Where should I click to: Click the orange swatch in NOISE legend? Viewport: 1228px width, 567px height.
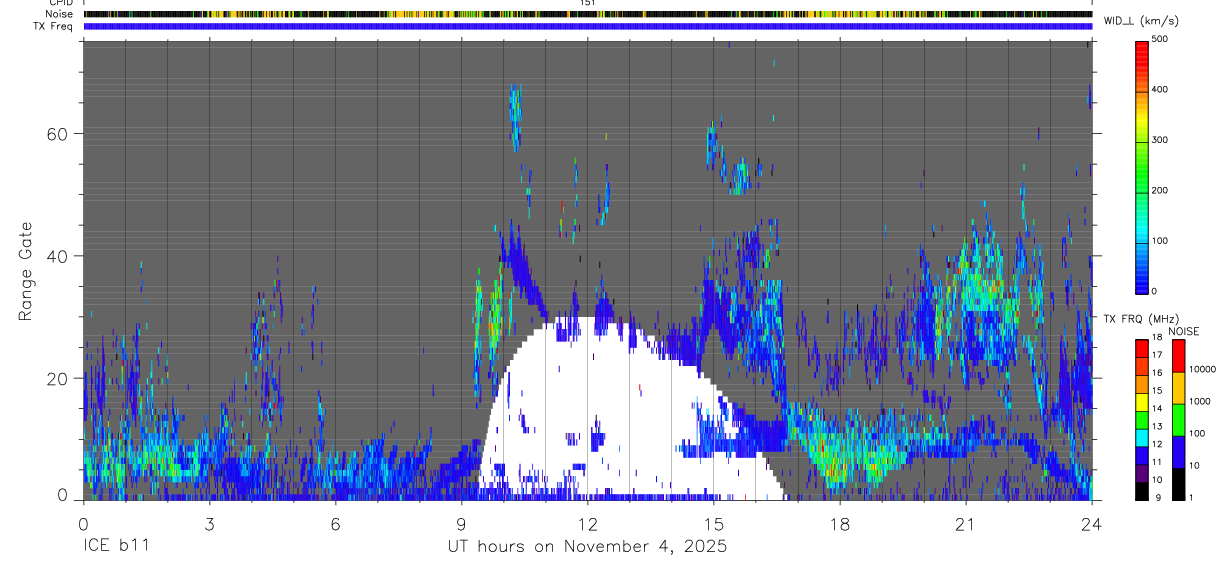pos(1179,388)
